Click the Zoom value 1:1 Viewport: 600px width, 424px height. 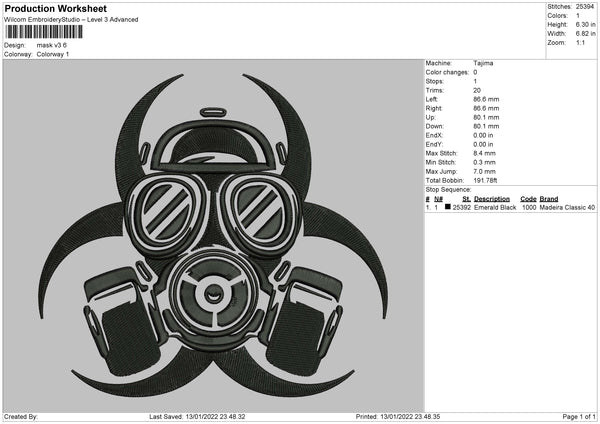tap(580, 42)
